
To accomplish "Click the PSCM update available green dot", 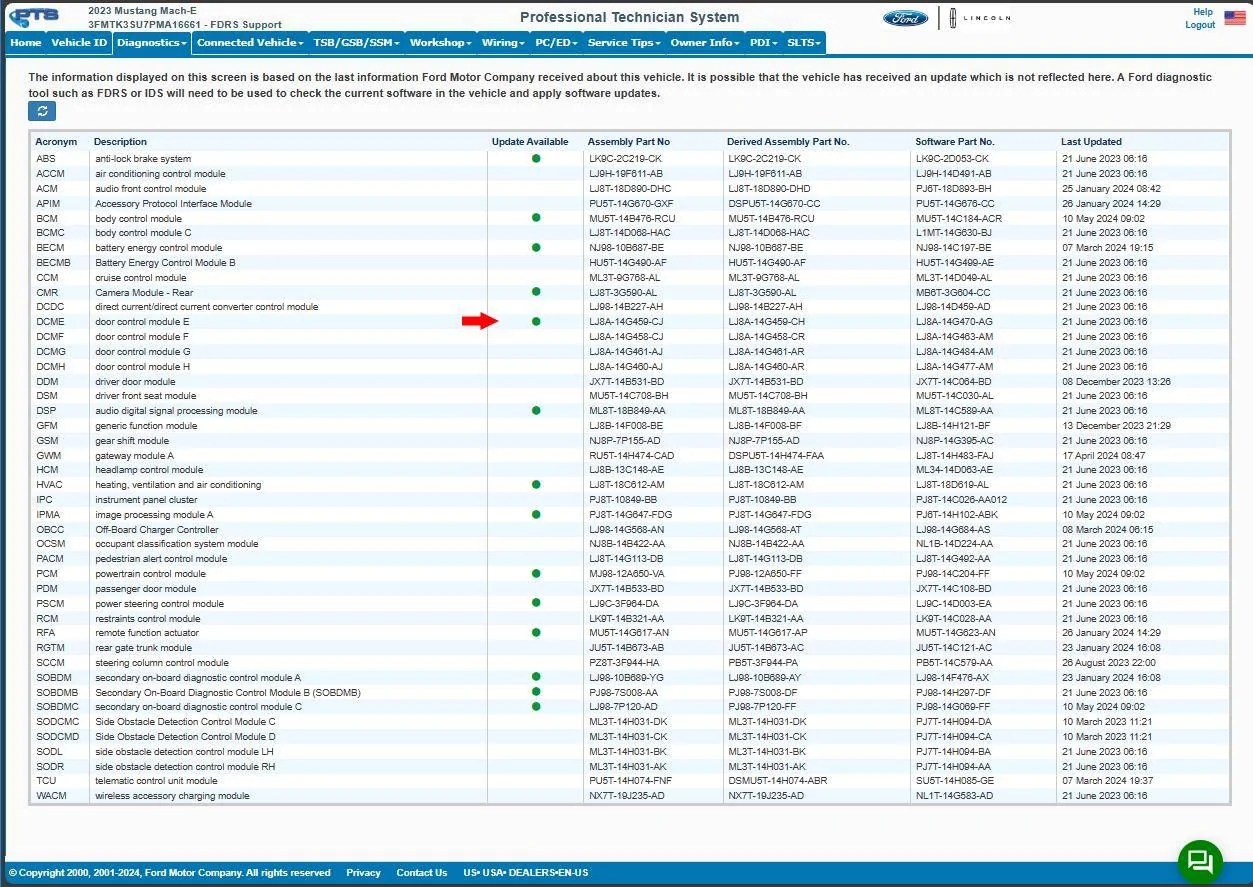I will click(x=536, y=603).
